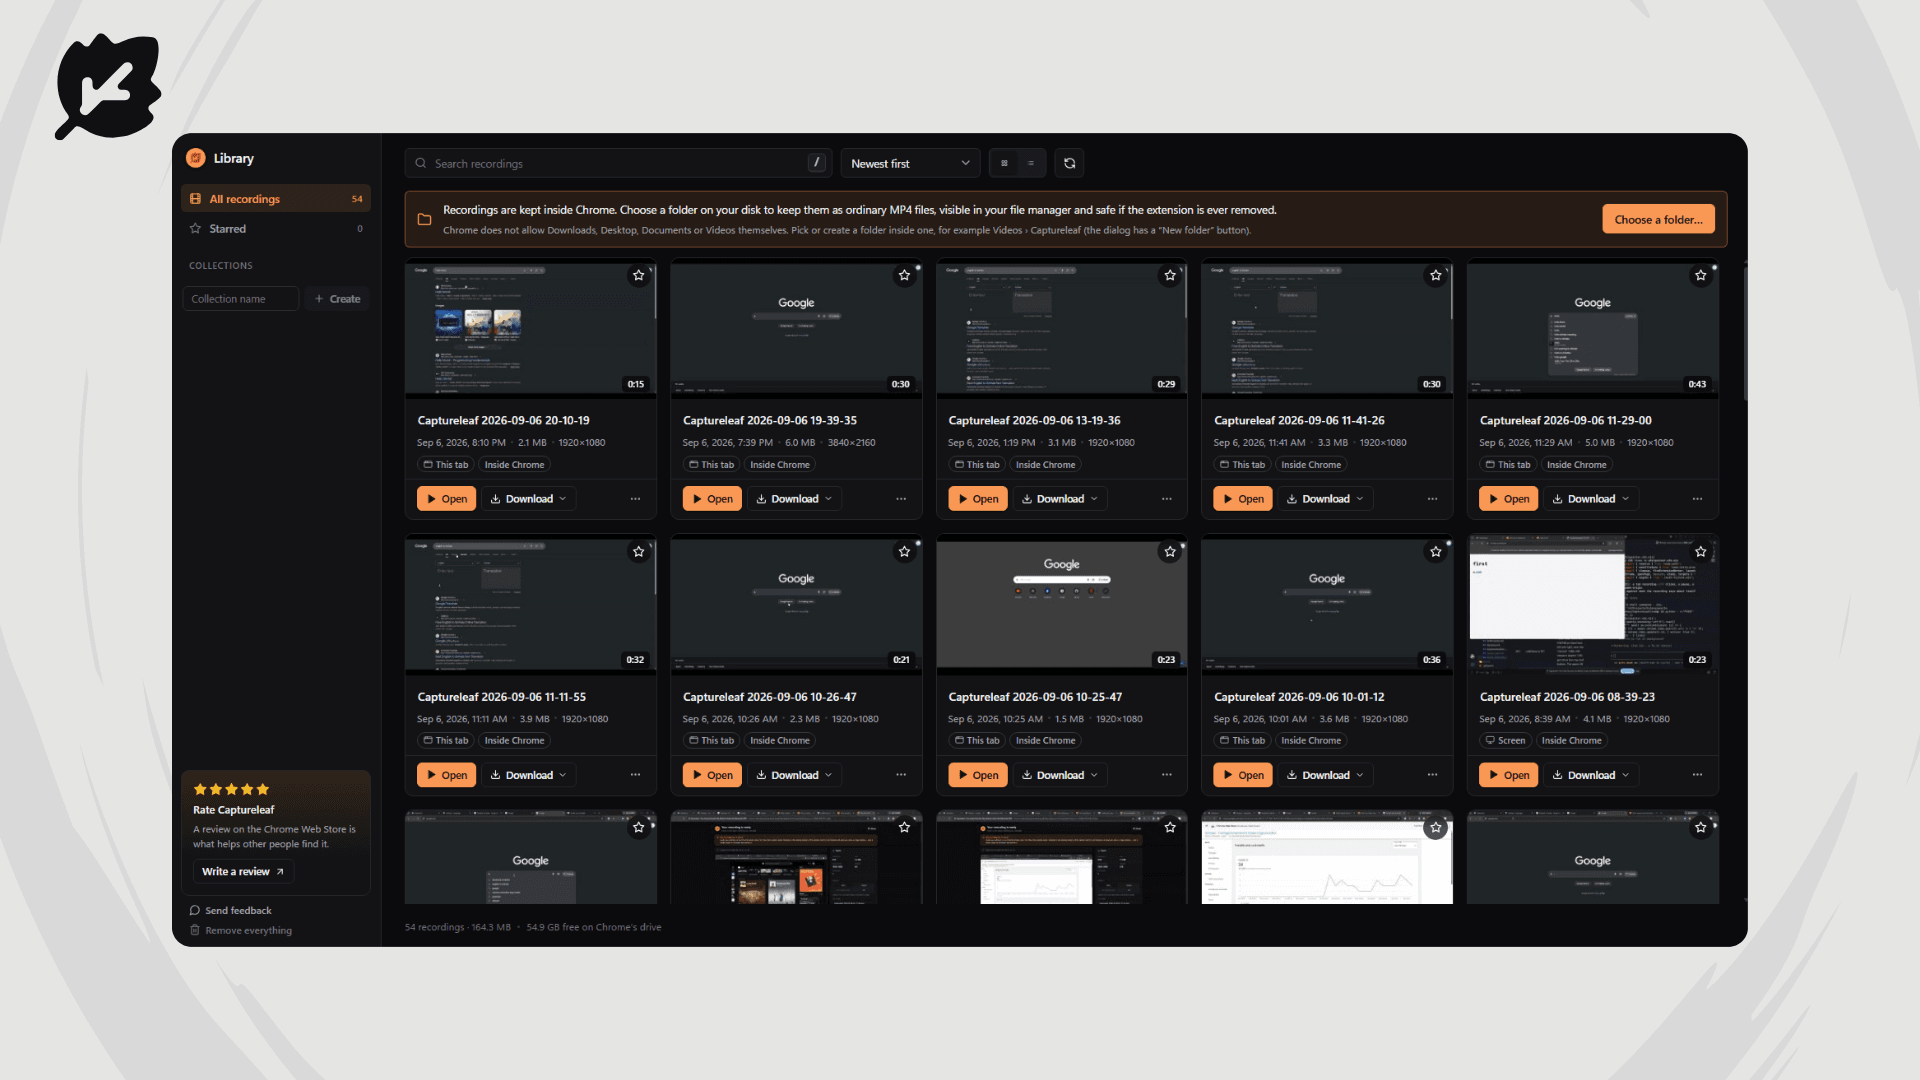Viewport: 1920px width, 1080px height.
Task: Click Write a review link
Action: point(243,872)
